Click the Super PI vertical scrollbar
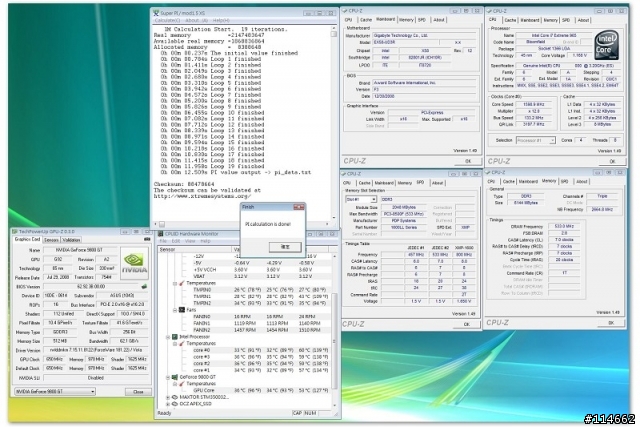Screen dimensions: 640x427 [x=333, y=122]
